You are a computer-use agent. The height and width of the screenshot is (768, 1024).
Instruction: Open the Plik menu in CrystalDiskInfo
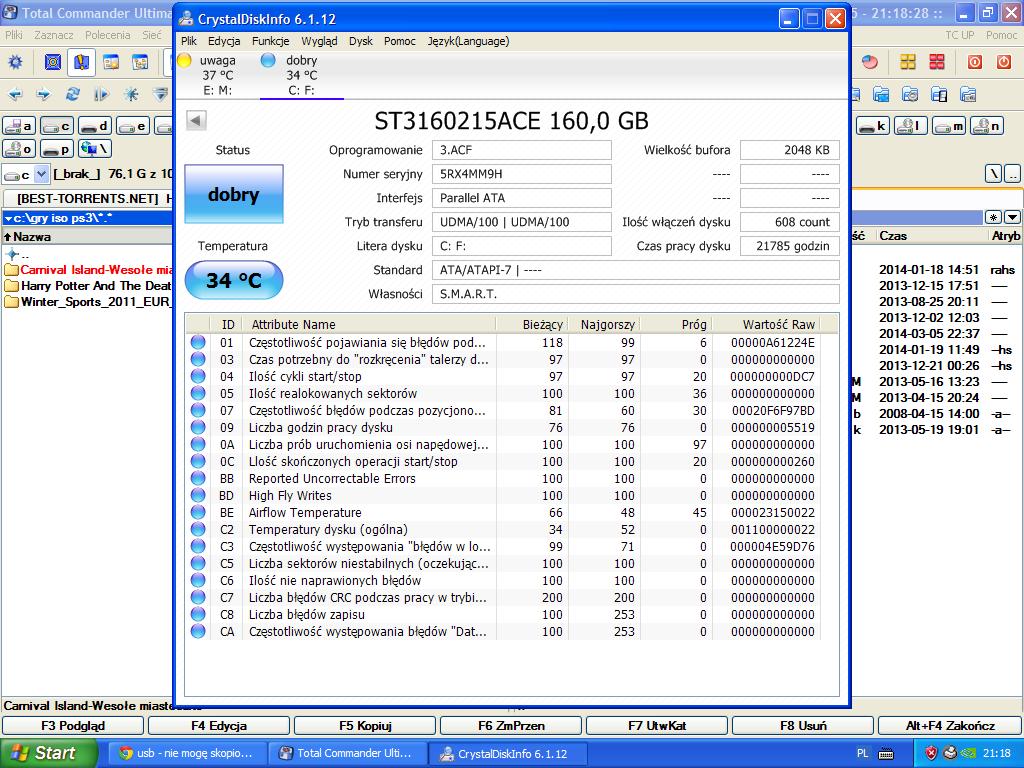tap(189, 41)
